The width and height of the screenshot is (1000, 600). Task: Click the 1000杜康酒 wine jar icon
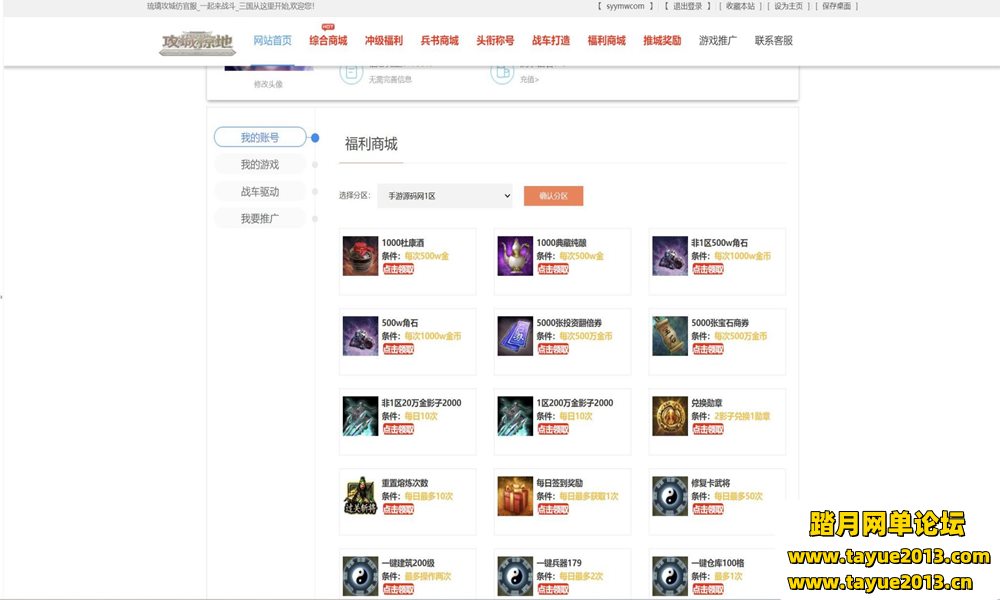[x=360, y=256]
